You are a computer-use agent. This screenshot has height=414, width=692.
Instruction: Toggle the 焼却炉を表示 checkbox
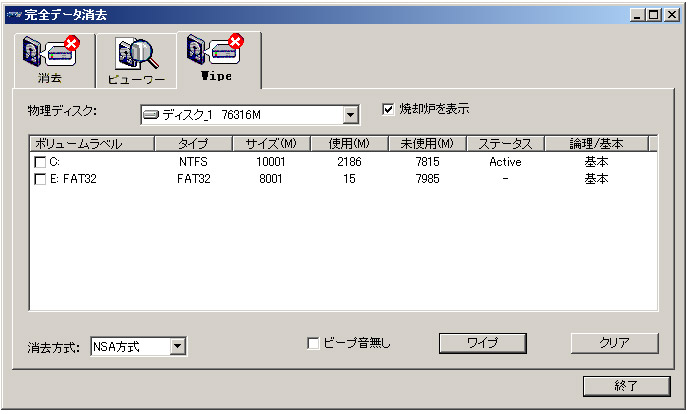(x=388, y=109)
